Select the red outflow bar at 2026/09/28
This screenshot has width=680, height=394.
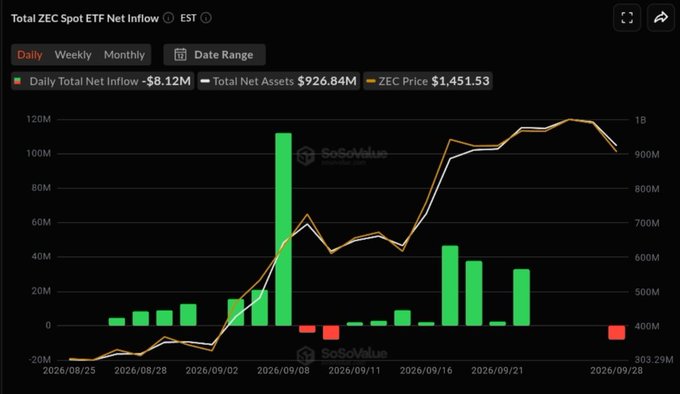[616, 332]
